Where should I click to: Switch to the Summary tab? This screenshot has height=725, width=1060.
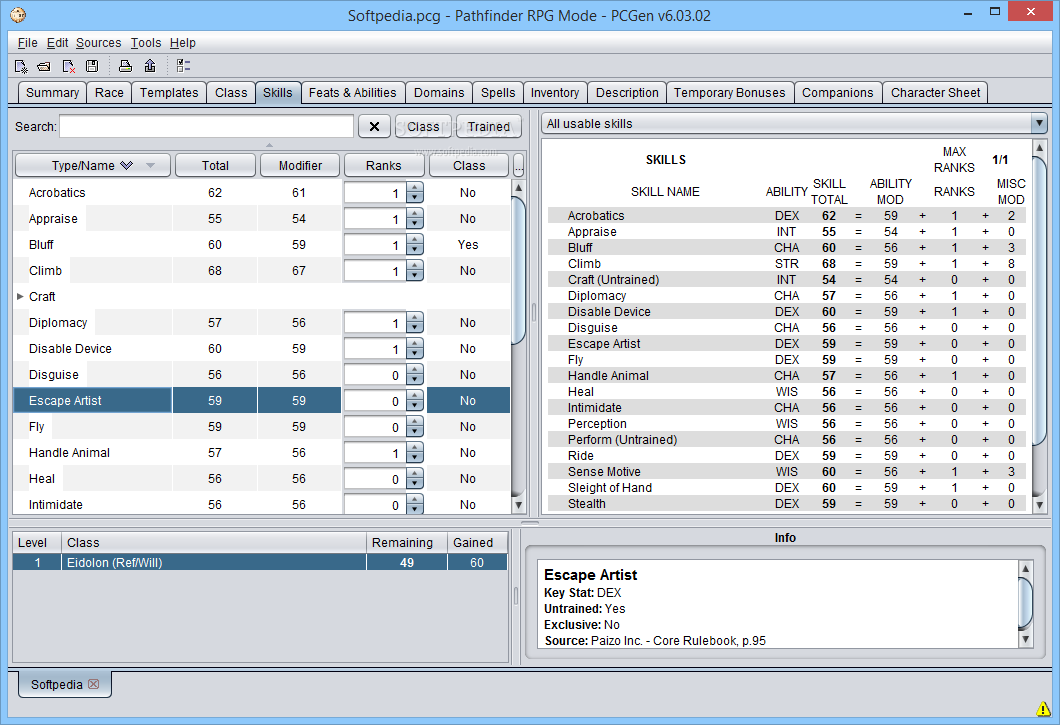pyautogui.click(x=52, y=93)
